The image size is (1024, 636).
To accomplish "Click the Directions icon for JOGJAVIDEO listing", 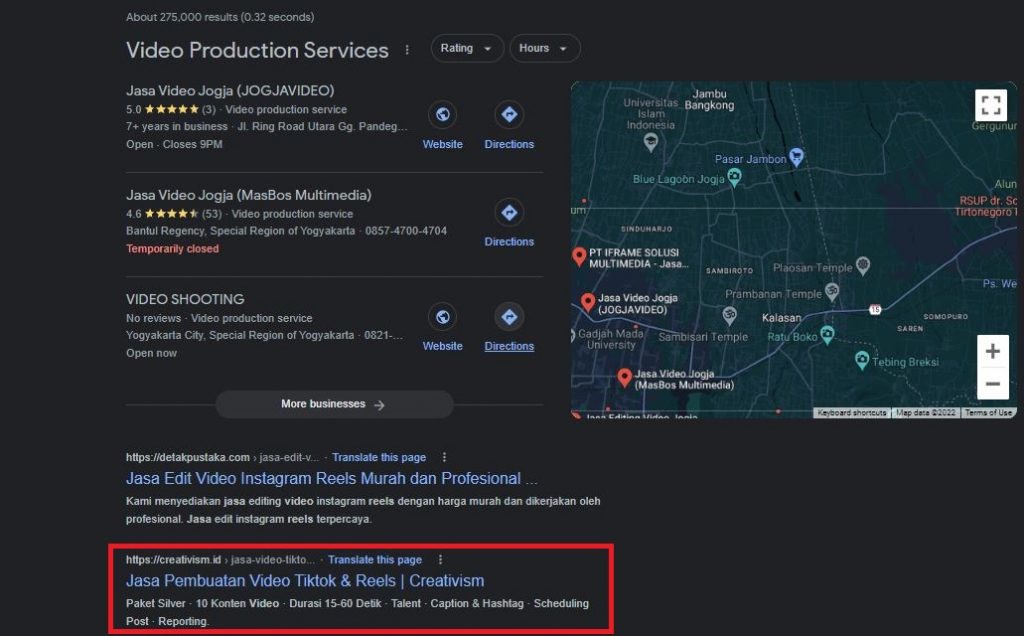I will coord(509,115).
